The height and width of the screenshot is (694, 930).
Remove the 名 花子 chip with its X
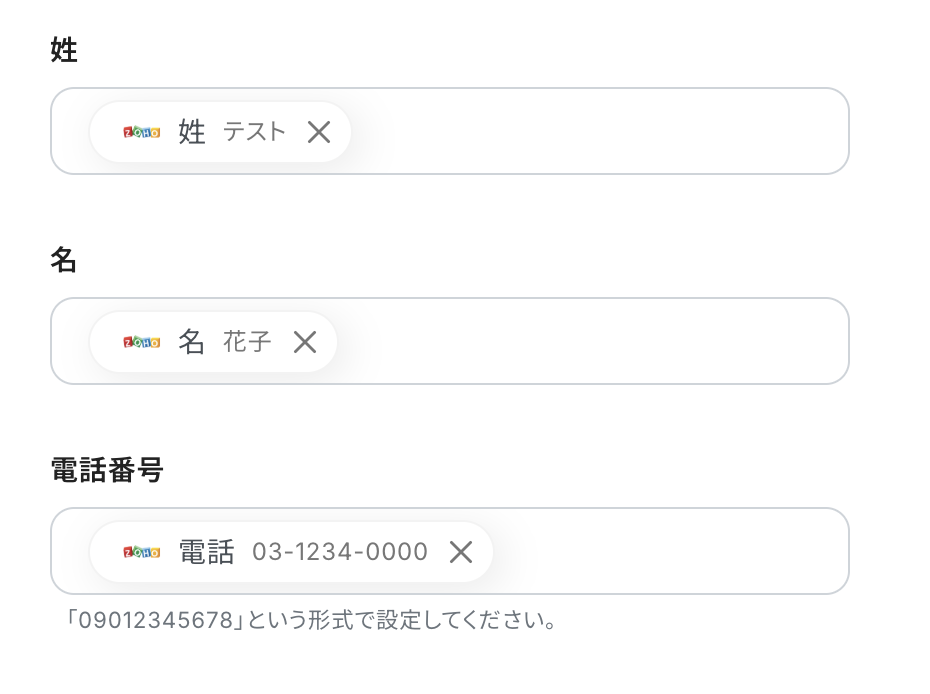point(305,342)
